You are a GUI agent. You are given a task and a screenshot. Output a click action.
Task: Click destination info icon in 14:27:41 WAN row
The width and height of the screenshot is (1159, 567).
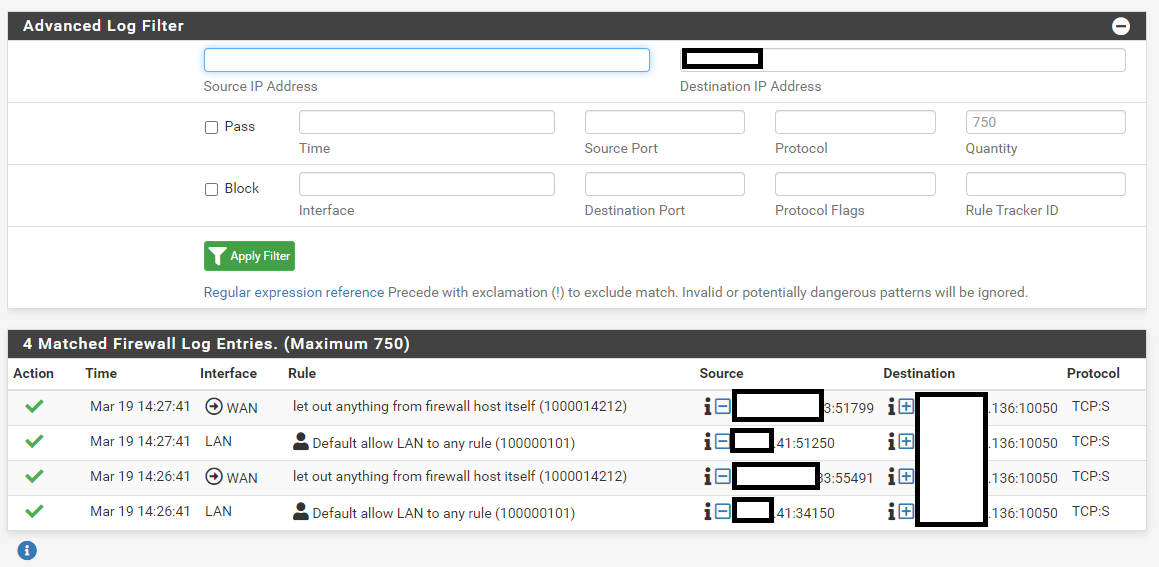point(891,407)
